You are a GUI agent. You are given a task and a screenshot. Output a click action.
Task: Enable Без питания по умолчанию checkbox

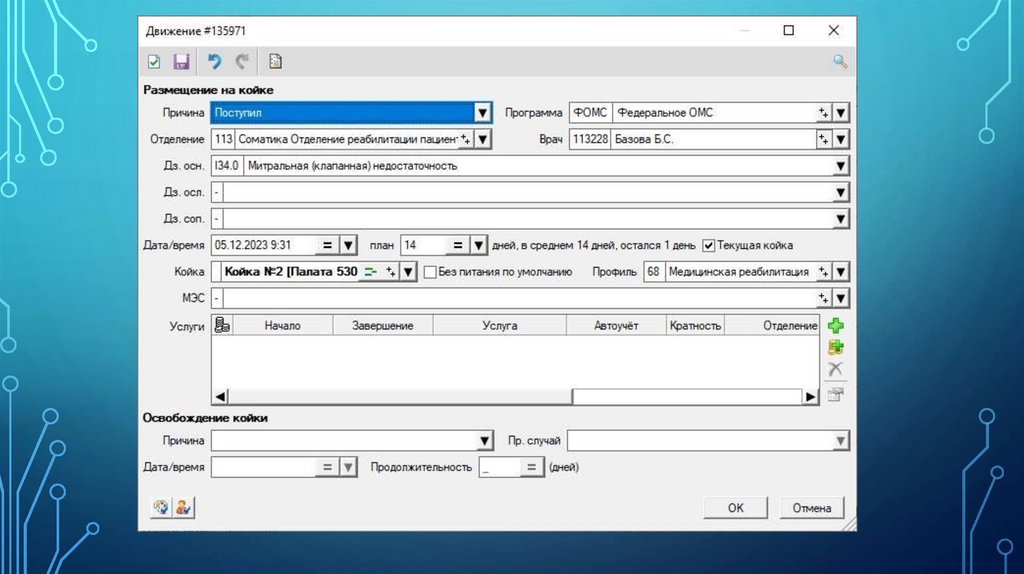(x=430, y=272)
